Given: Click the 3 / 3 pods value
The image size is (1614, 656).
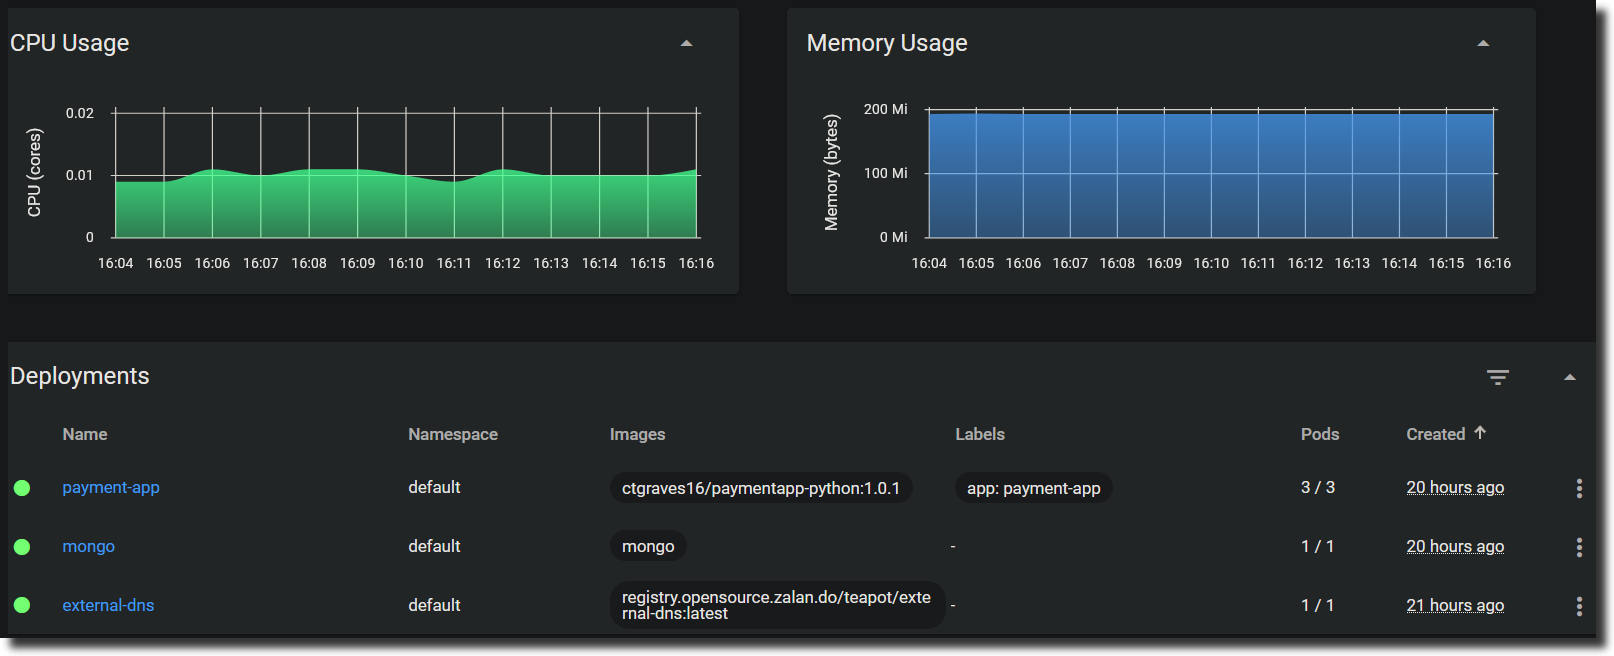Looking at the screenshot, I should (1318, 487).
